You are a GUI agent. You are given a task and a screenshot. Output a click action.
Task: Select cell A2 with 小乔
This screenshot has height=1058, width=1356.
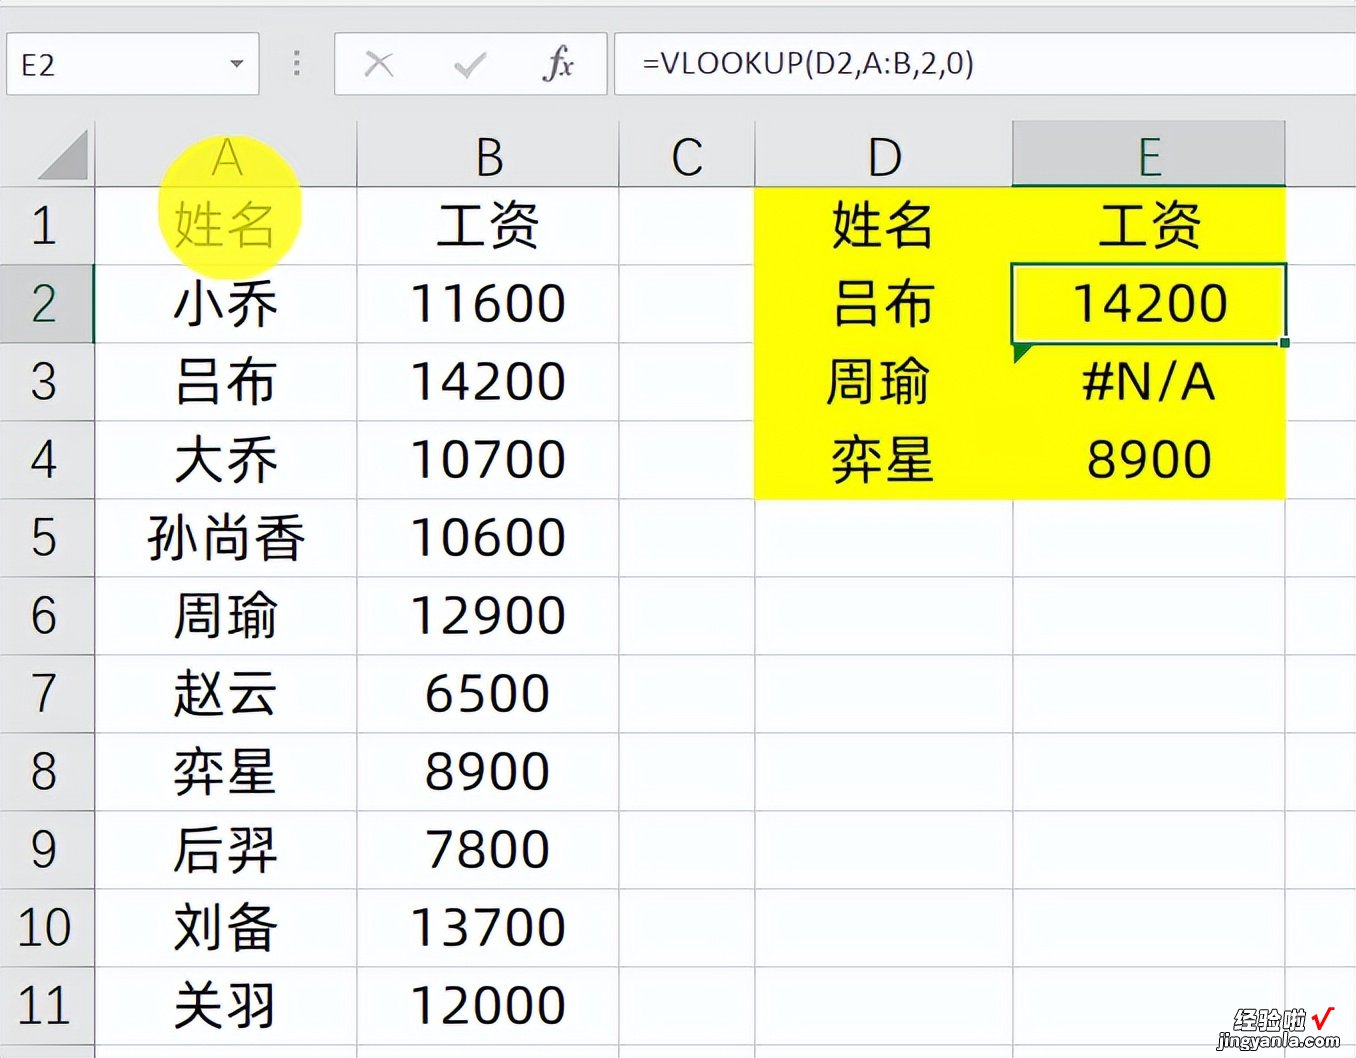[x=226, y=304]
